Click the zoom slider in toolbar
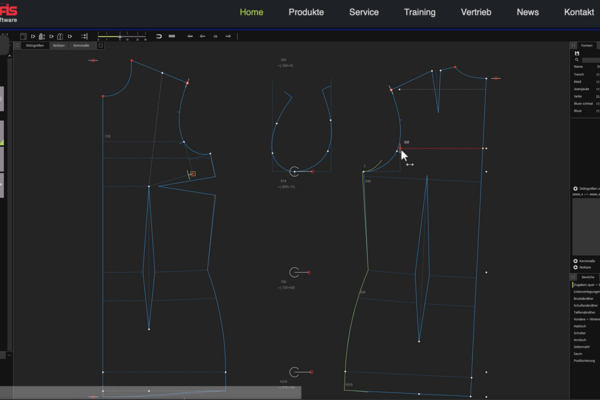Viewport: 600px width, 400px height. pyautogui.click(x=120, y=36)
